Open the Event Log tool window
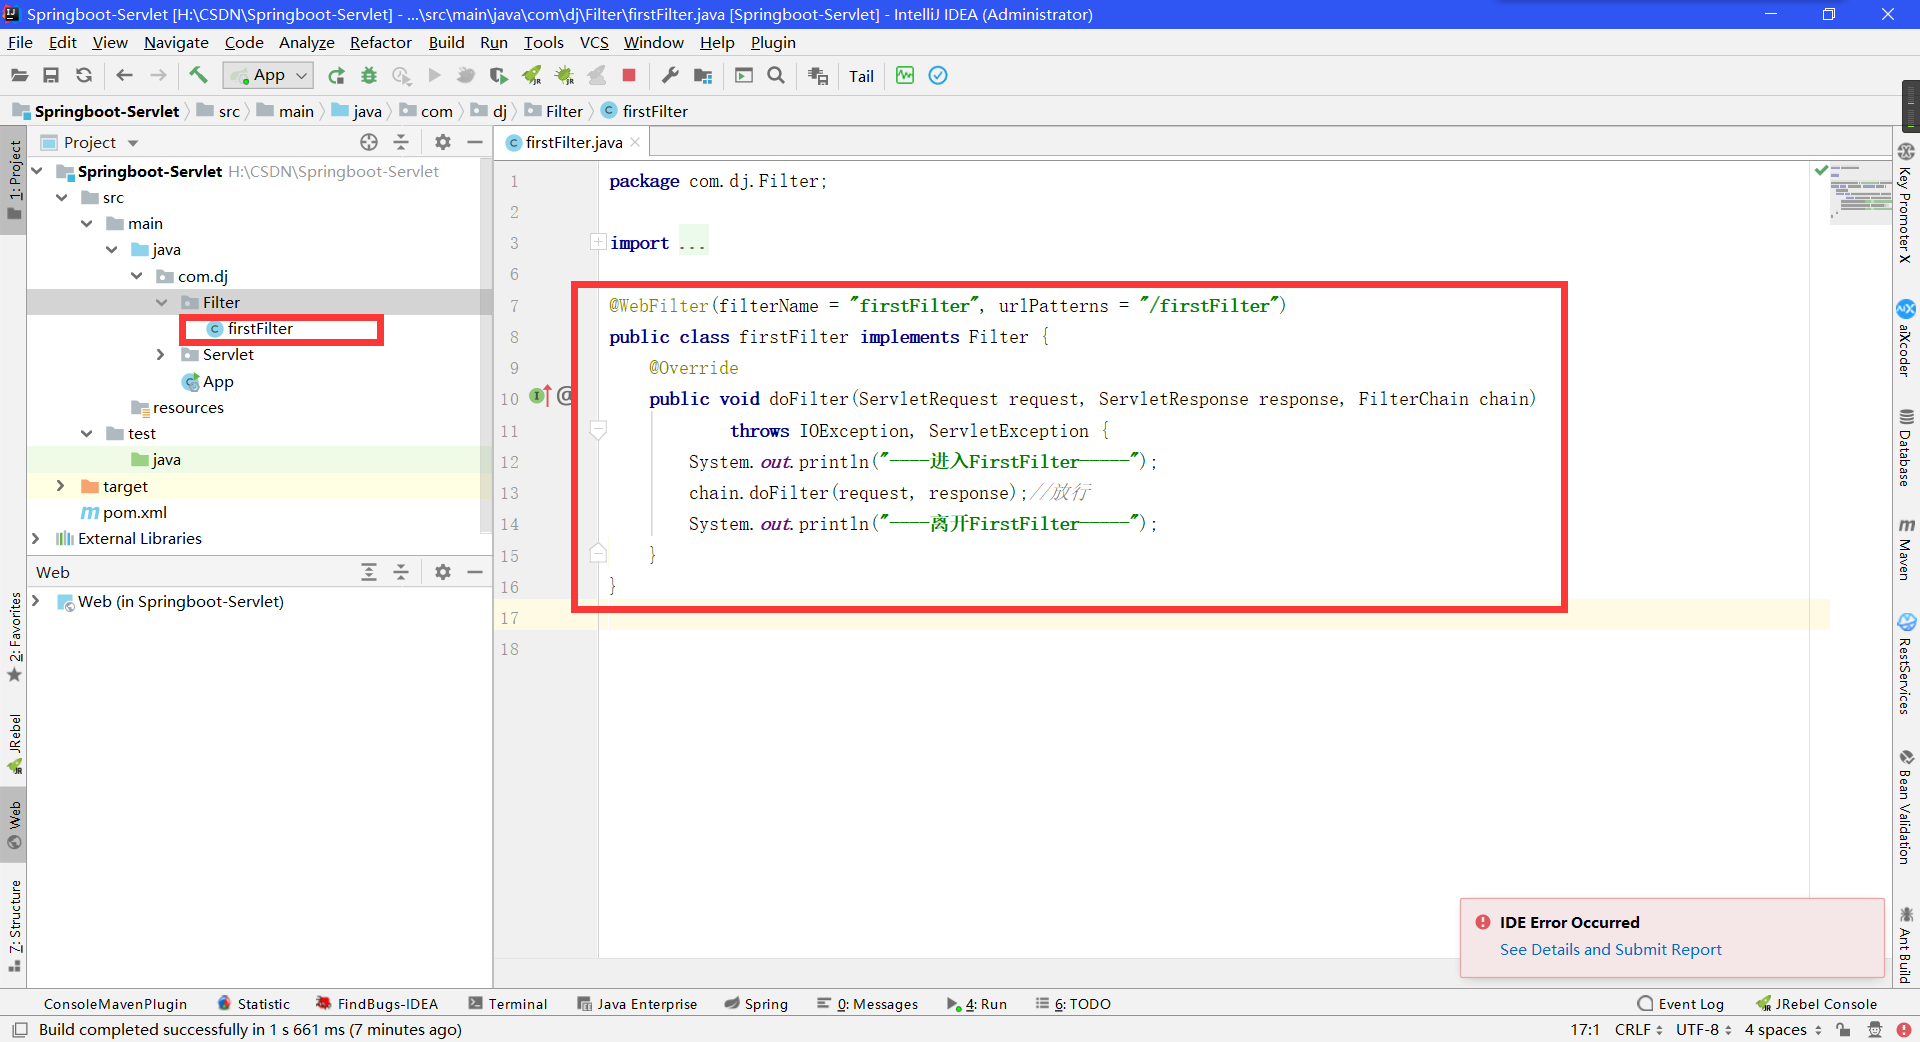Viewport: 1920px width, 1042px height. pyautogui.click(x=1680, y=1004)
